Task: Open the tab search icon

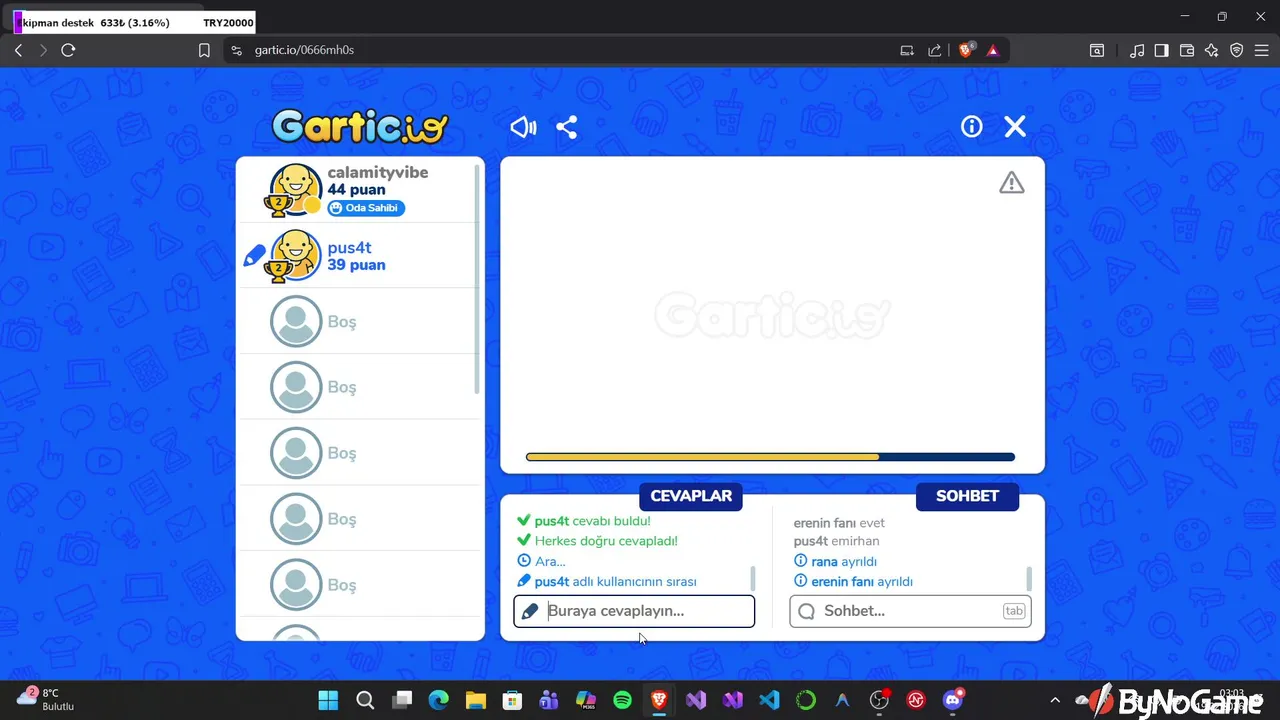Action: click(1097, 50)
